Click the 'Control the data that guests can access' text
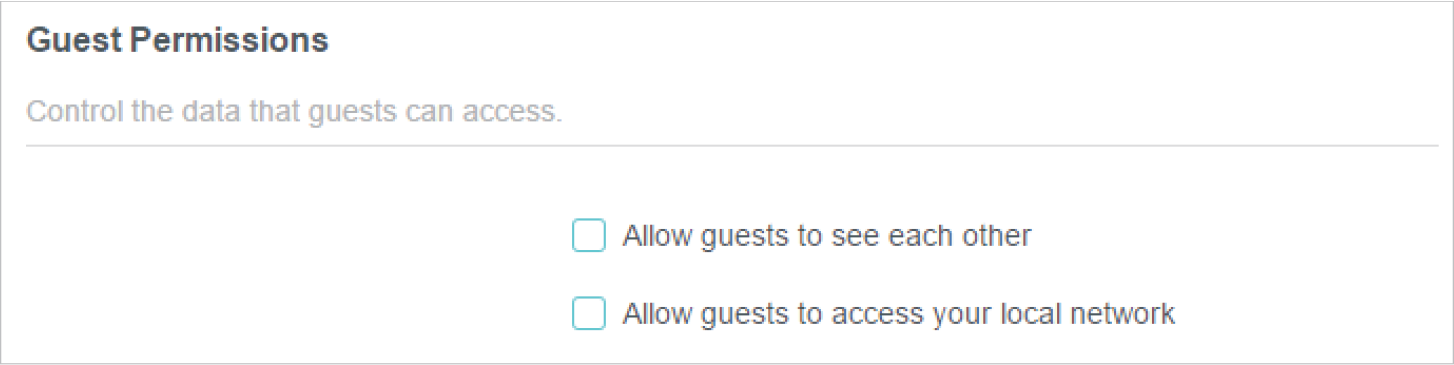Image resolution: width=1454 pixels, height=365 pixels. coord(295,111)
